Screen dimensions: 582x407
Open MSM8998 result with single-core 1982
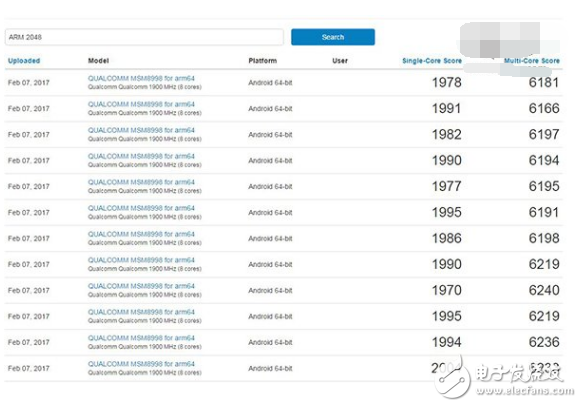(141, 130)
